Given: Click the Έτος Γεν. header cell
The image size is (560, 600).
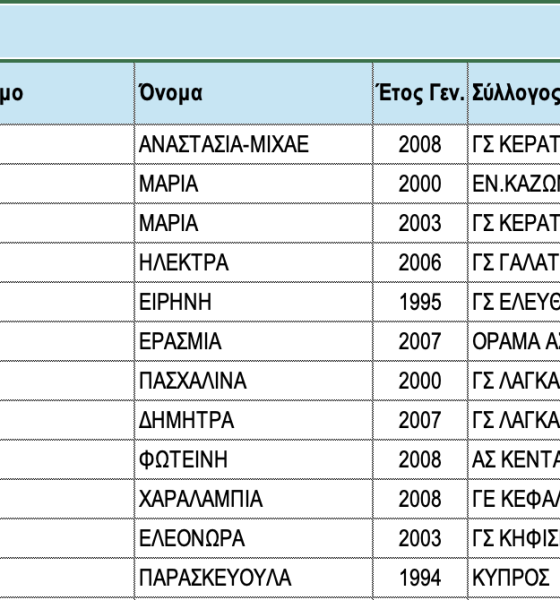Looking at the screenshot, I should click(420, 93).
